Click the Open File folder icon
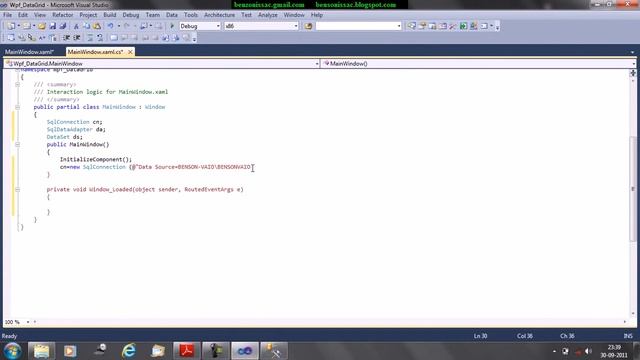Screen dimensions: 640x360 [x=42, y=26]
